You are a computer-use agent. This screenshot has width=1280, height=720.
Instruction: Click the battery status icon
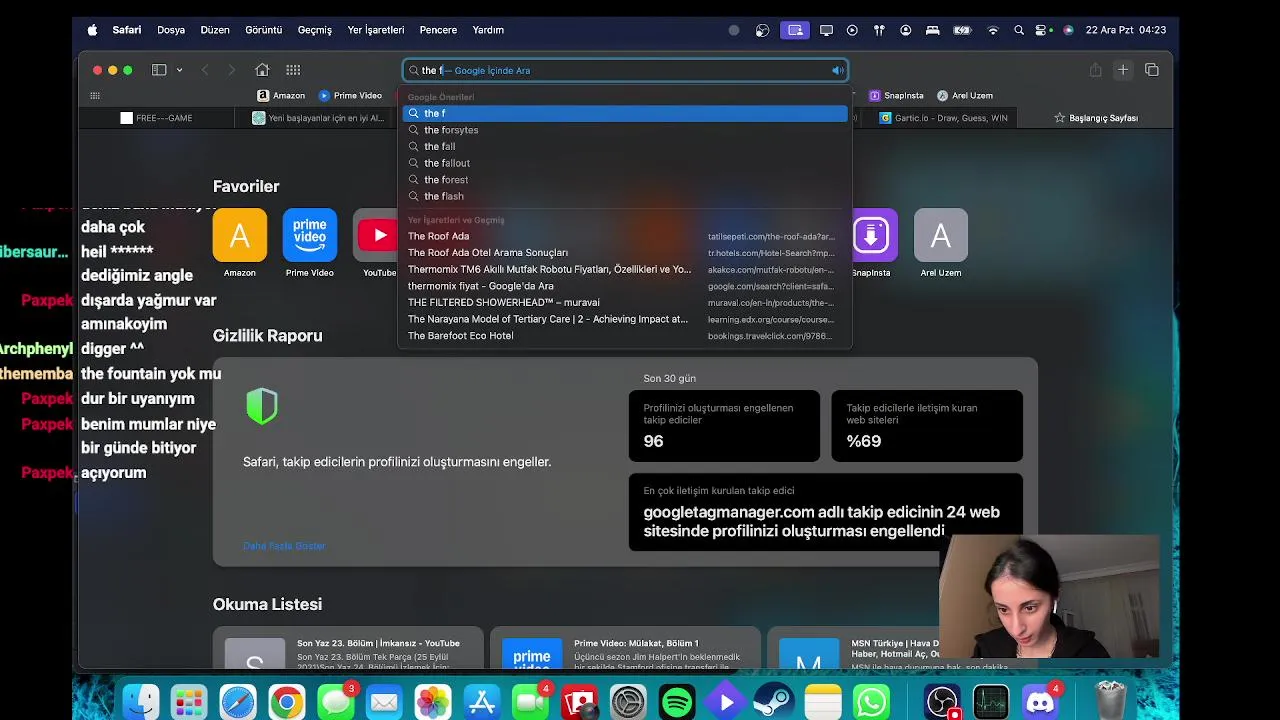[x=962, y=30]
